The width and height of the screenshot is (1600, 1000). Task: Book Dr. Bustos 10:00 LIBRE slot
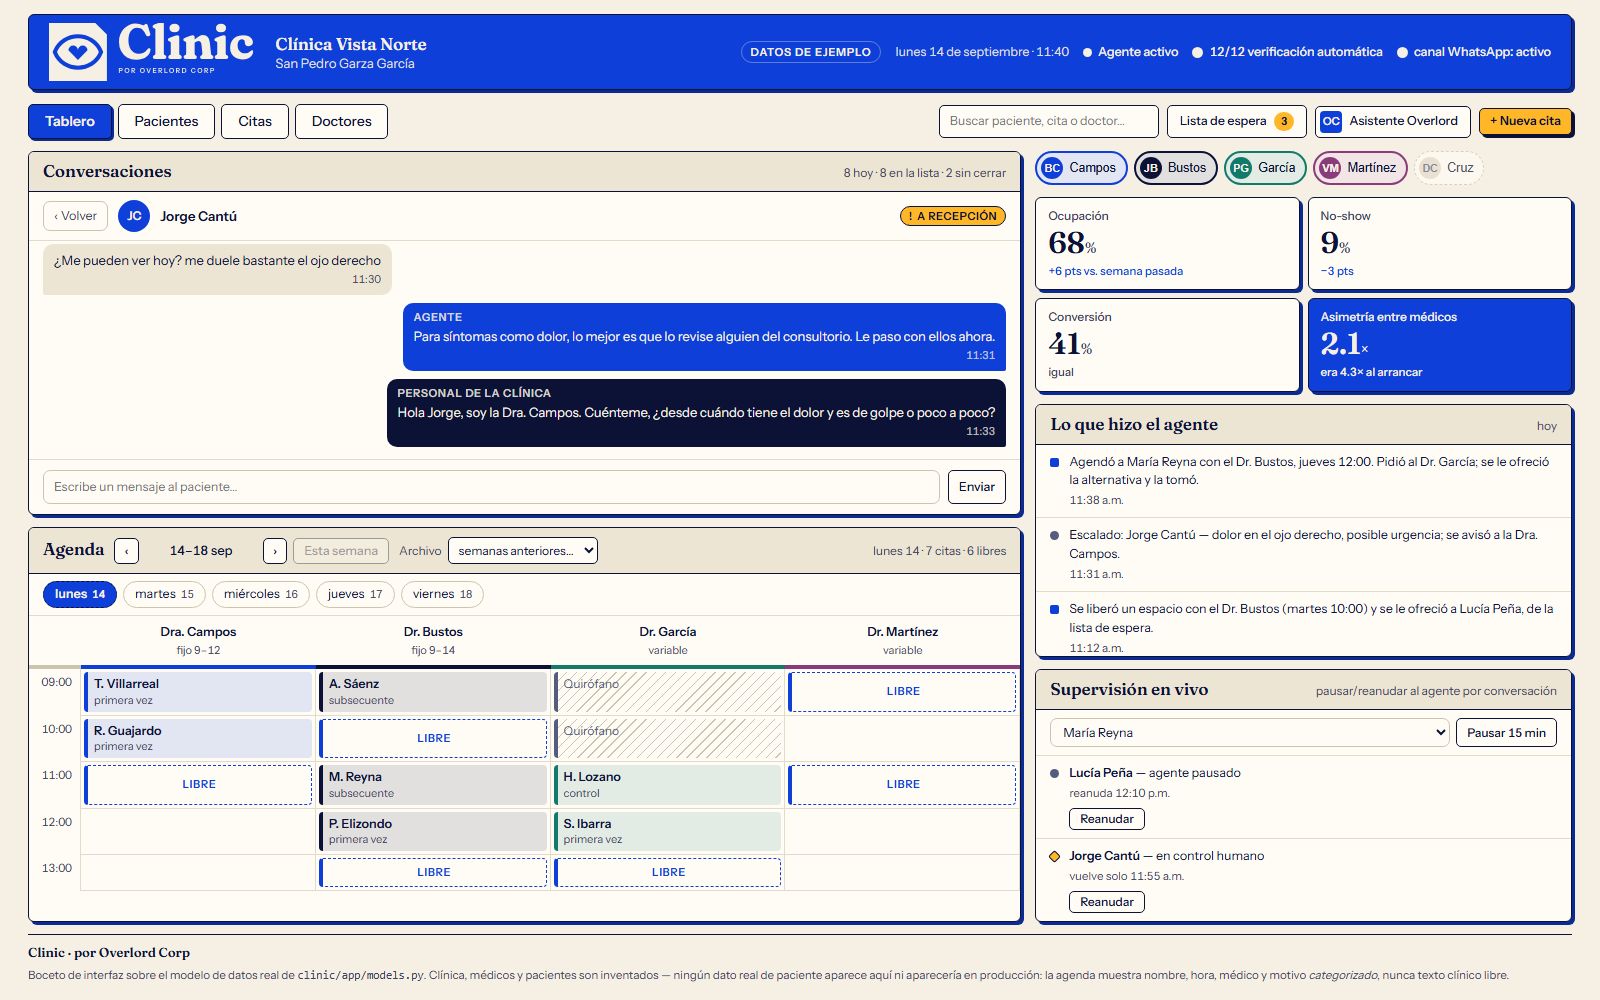[433, 738]
